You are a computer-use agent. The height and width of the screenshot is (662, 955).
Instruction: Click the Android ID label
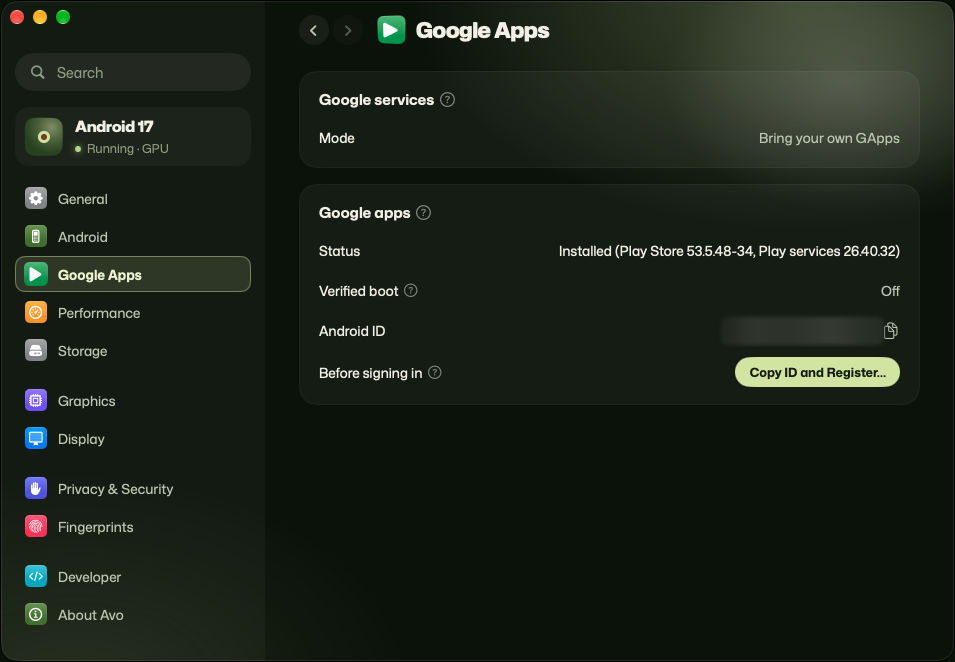click(x=352, y=331)
